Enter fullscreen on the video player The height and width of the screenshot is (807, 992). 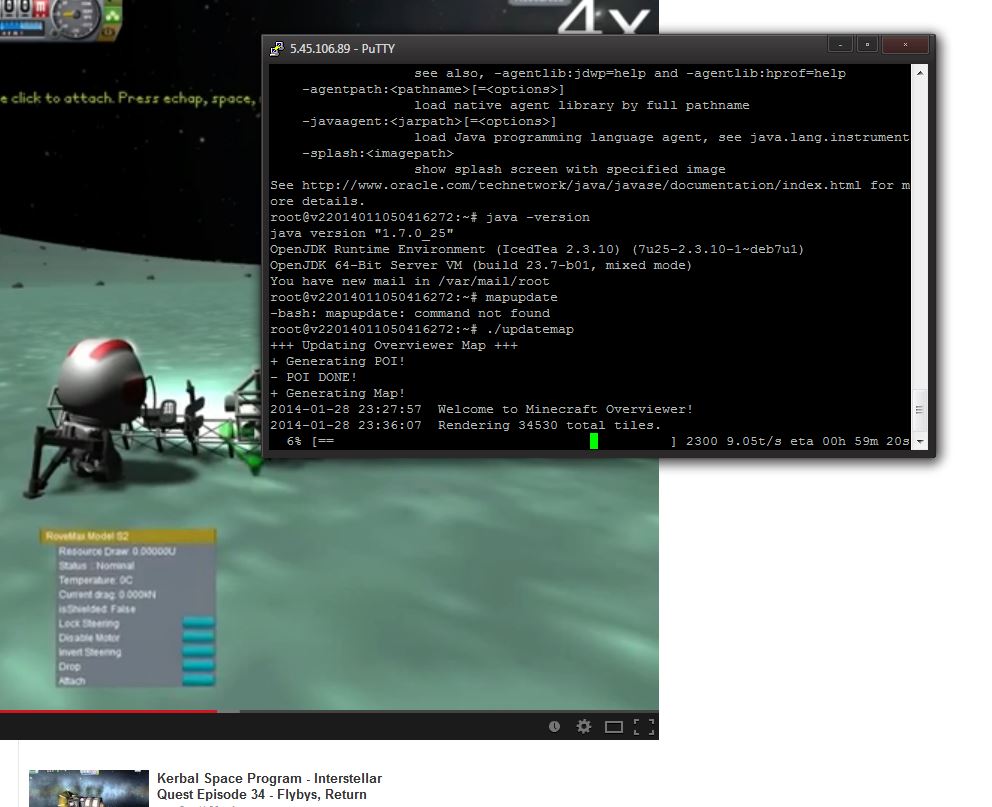tap(643, 727)
